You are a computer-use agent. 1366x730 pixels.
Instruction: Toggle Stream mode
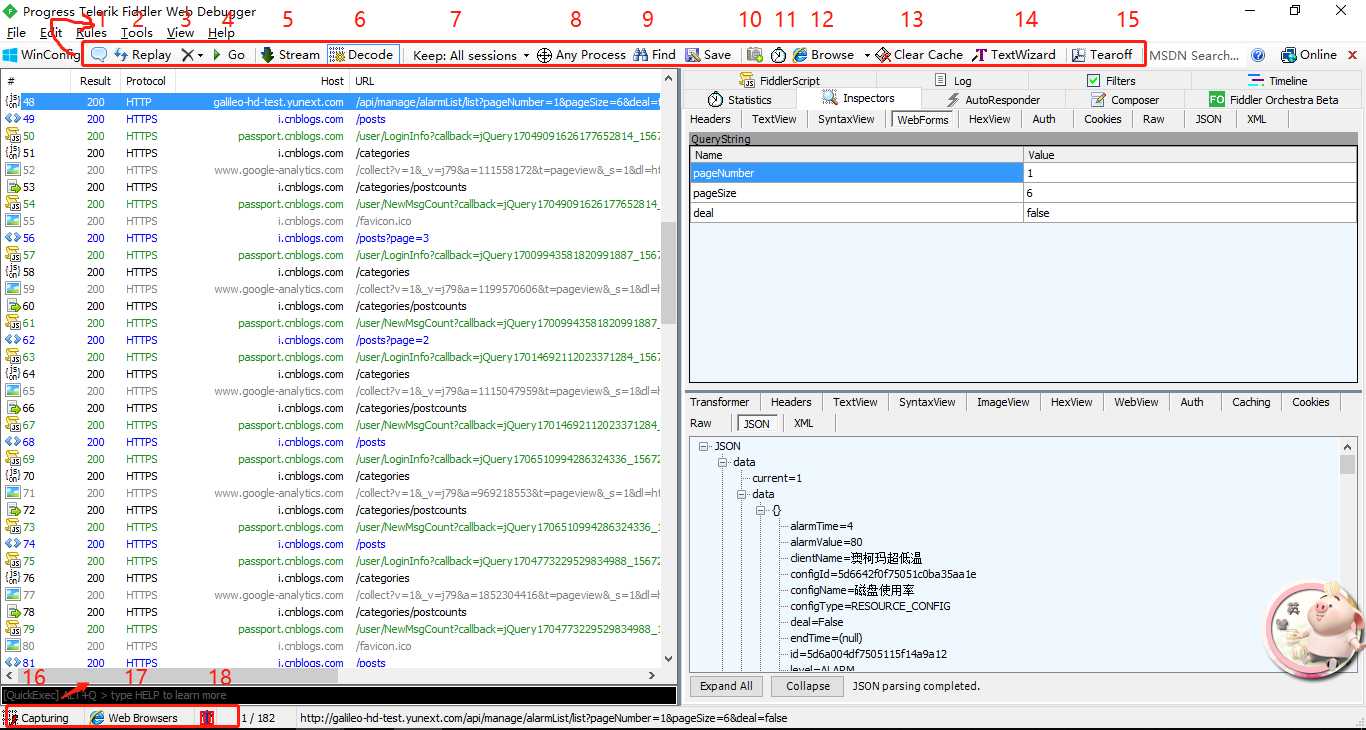[x=290, y=55]
